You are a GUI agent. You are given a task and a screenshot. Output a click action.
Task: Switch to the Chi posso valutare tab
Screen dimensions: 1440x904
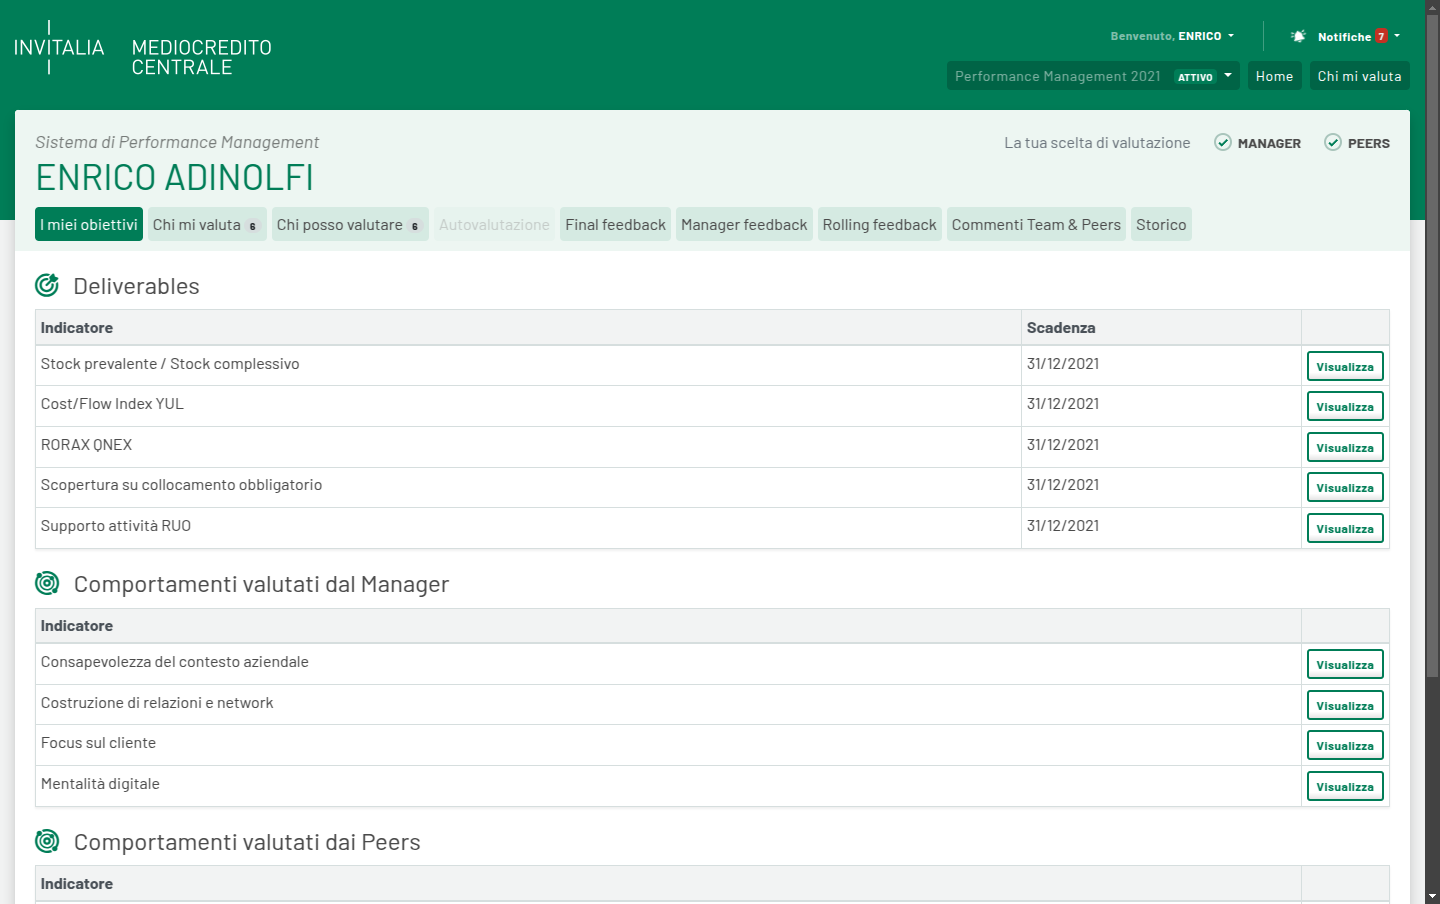(x=350, y=224)
